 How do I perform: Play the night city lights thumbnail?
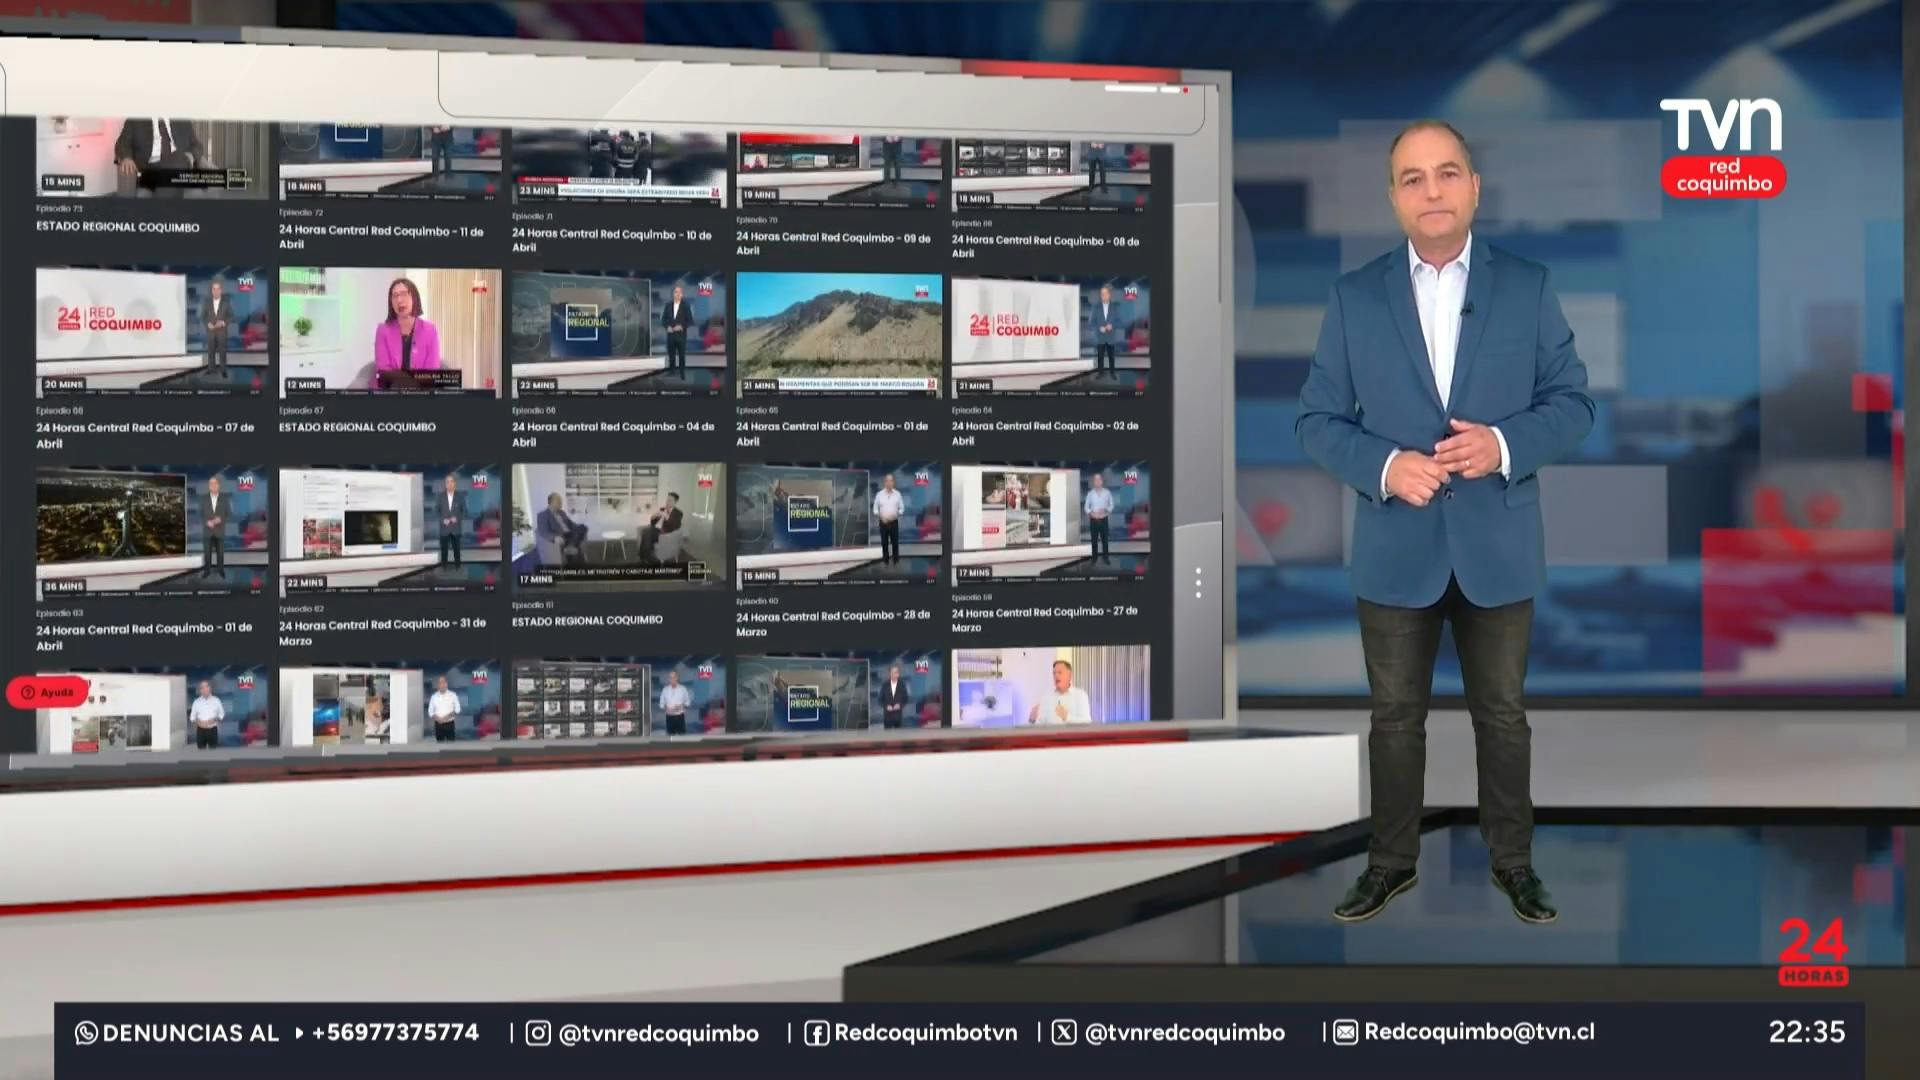pyautogui.click(x=152, y=531)
